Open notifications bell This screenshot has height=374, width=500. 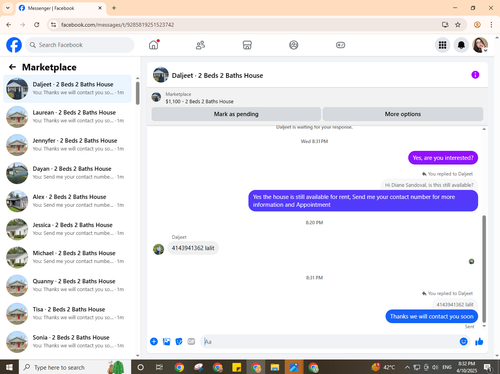pos(461,45)
